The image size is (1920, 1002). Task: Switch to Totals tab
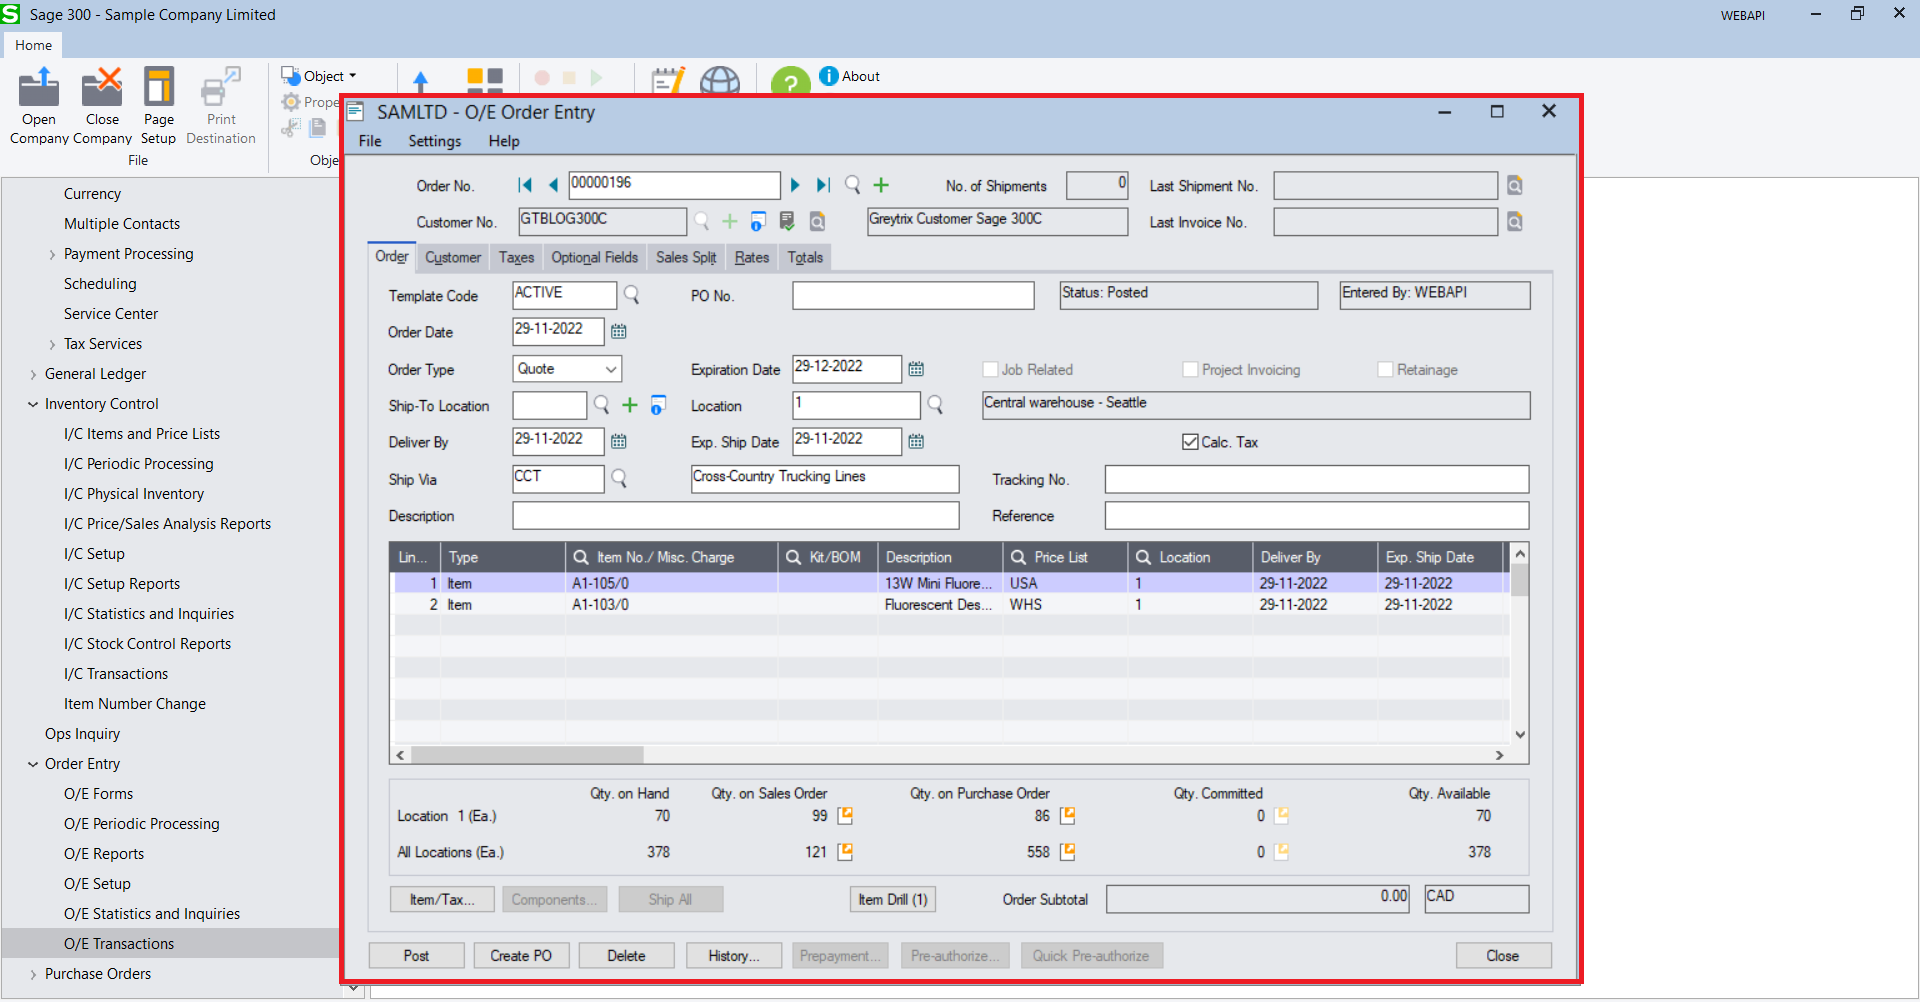(805, 258)
